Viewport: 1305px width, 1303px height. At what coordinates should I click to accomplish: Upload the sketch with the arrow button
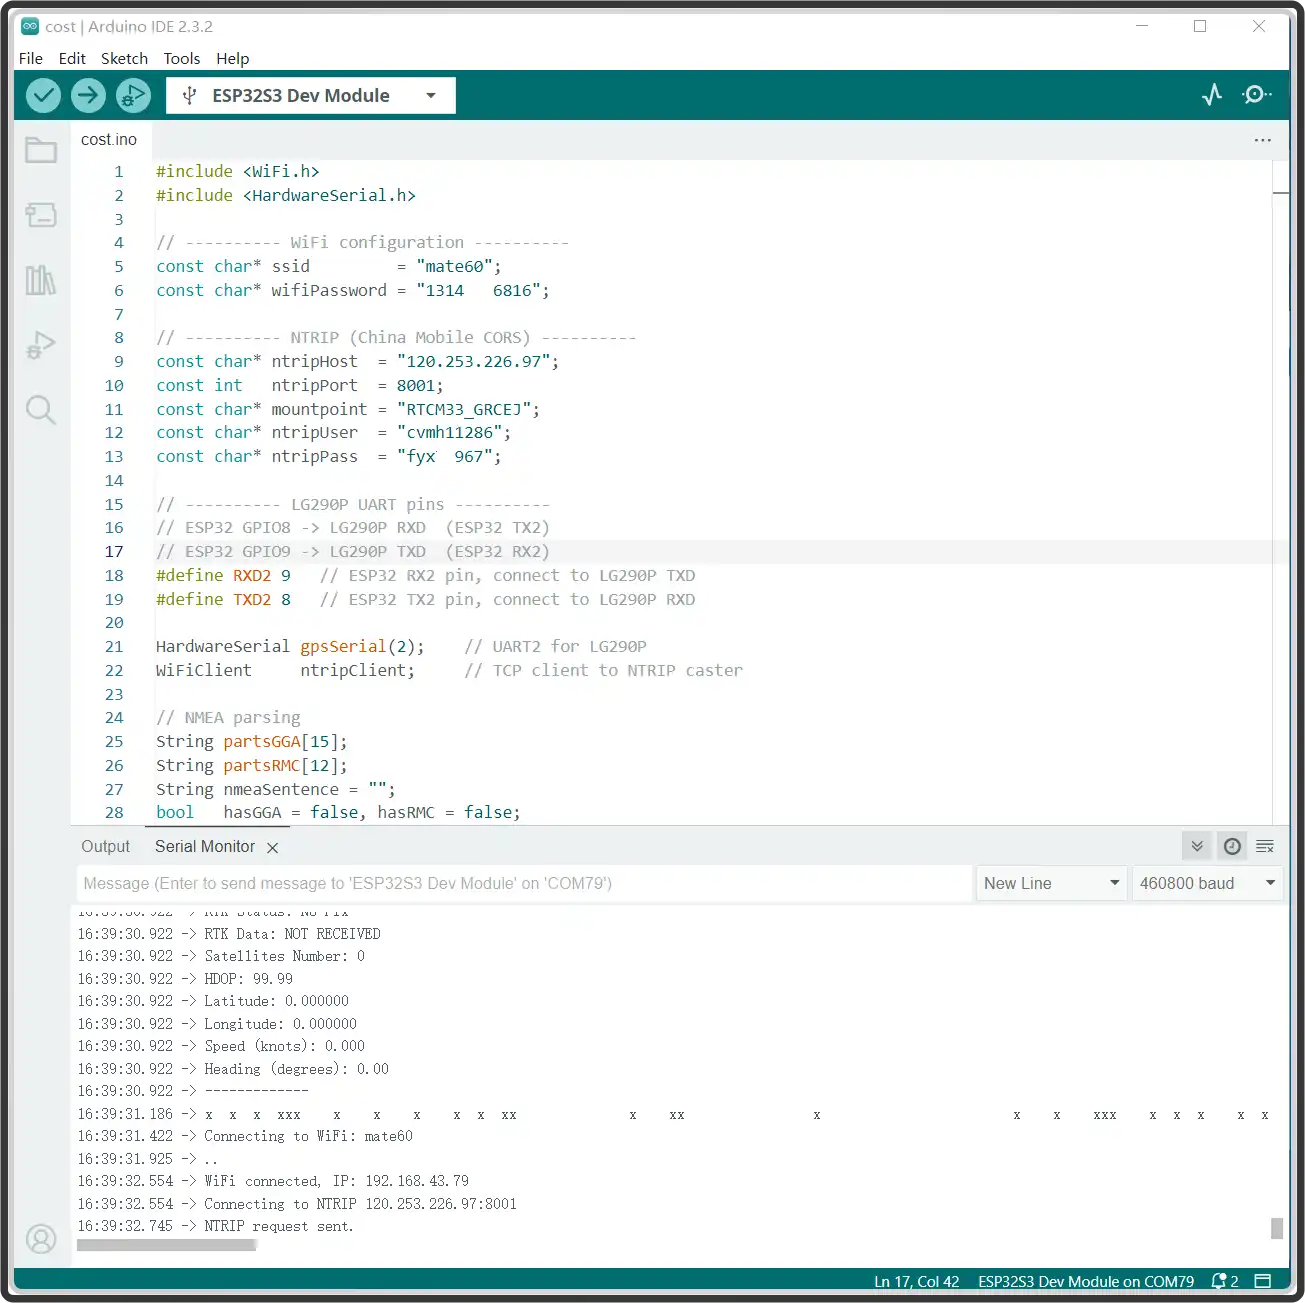[x=88, y=96]
